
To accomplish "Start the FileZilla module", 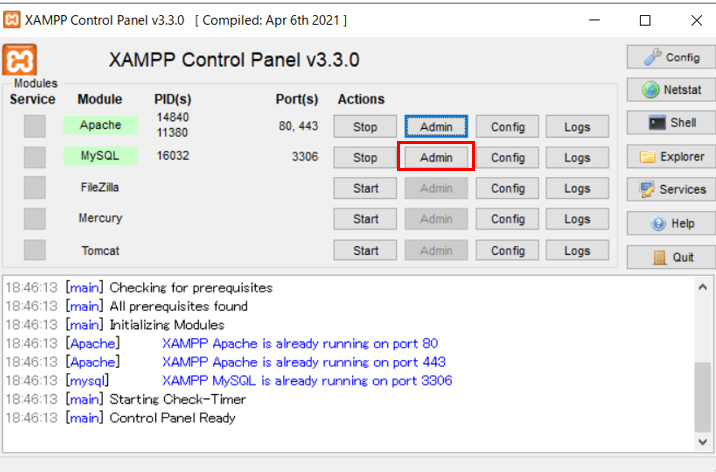I will (365, 188).
